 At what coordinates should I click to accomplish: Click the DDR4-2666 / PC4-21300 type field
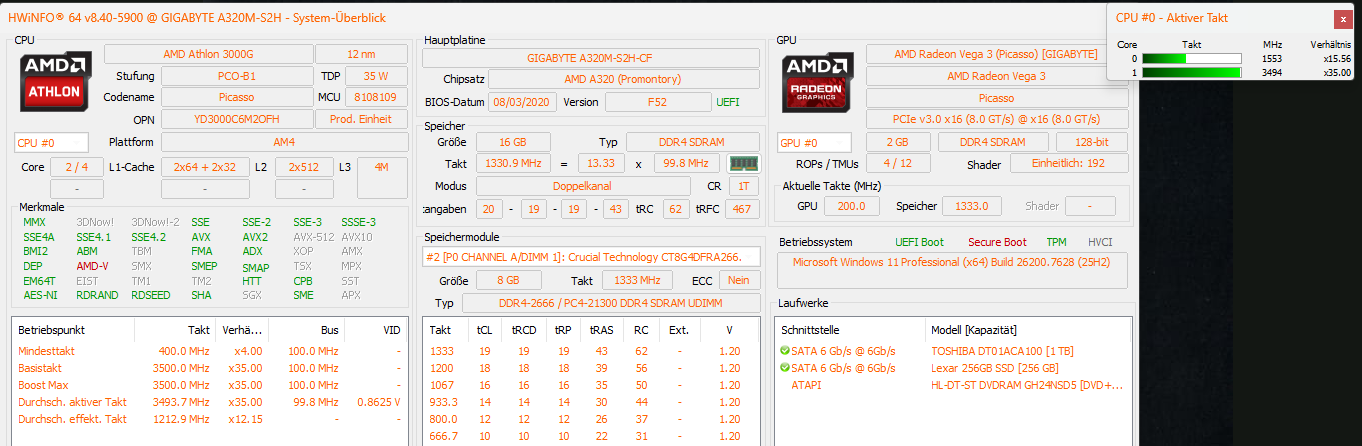pyautogui.click(x=611, y=302)
